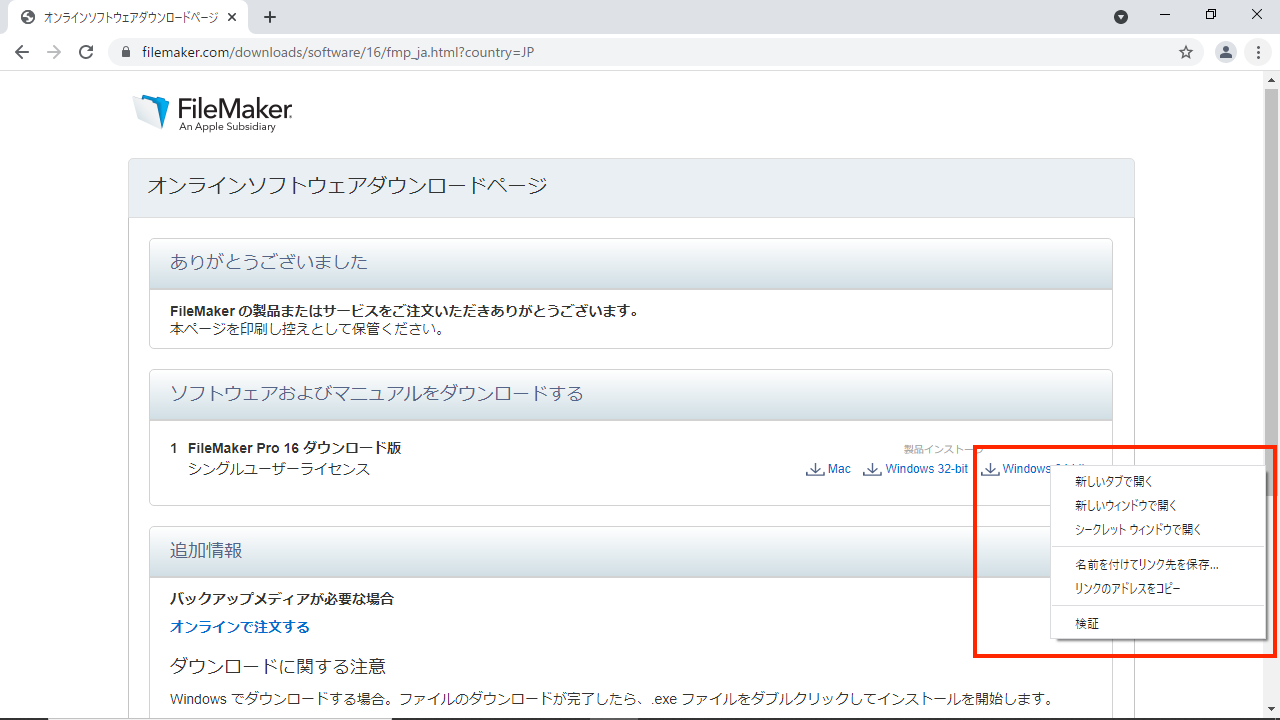The height and width of the screenshot is (720, 1280).
Task: Click the Mac download icon
Action: pos(815,469)
